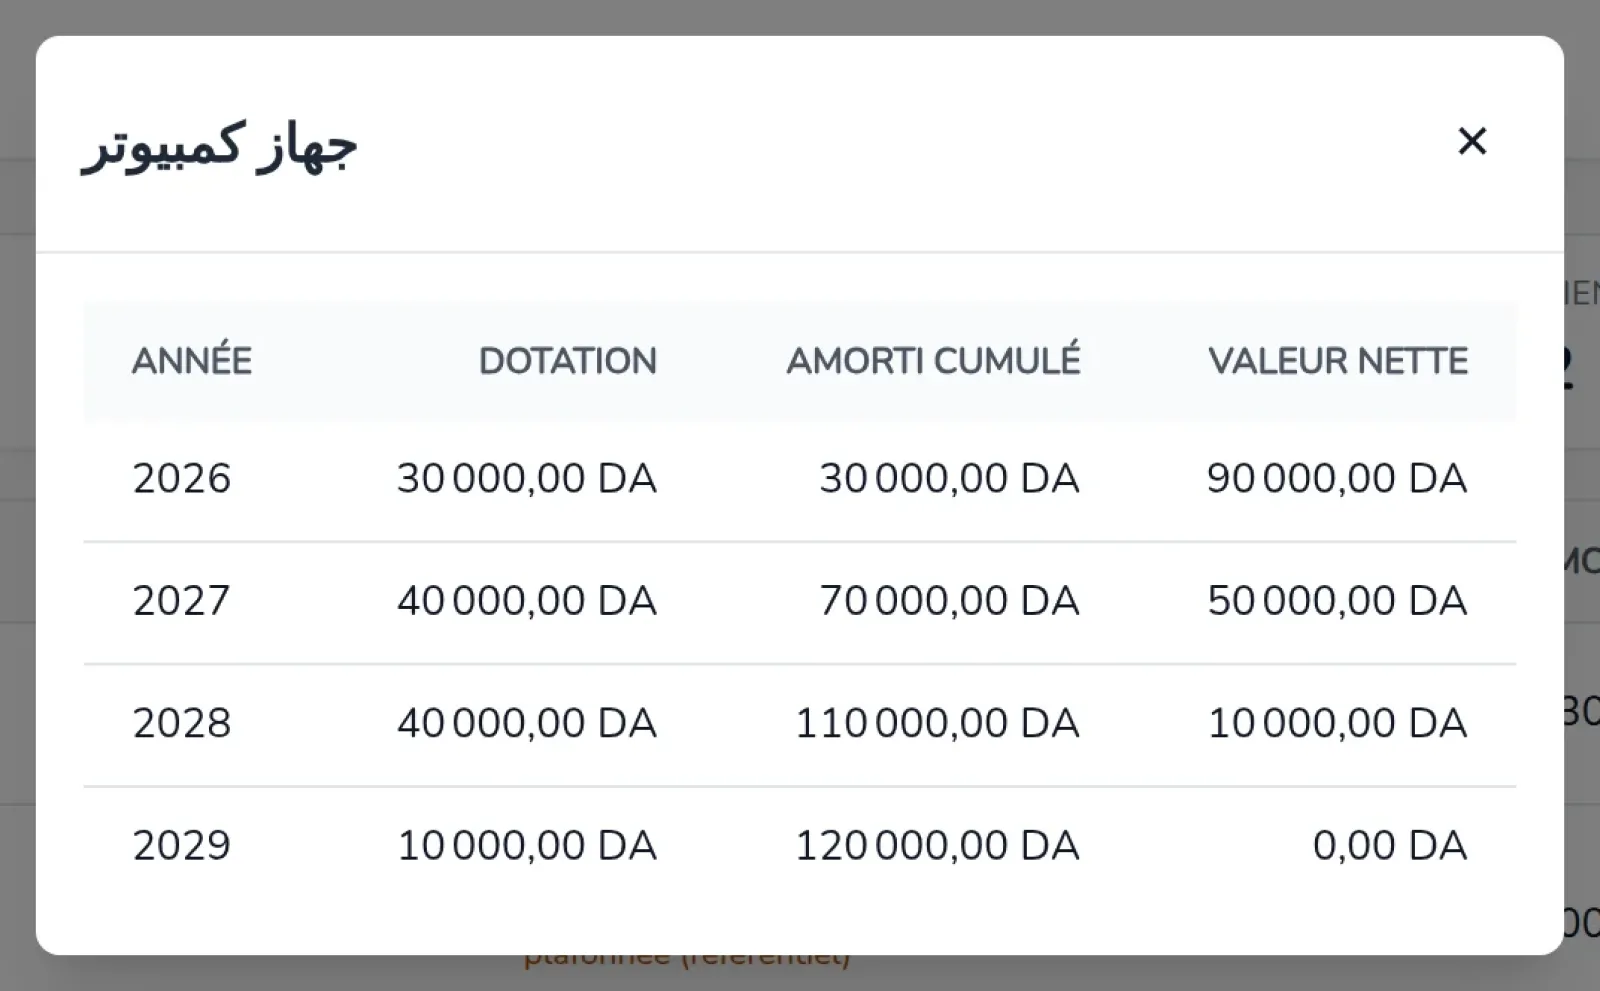Select the year 2027 cell
This screenshot has height=991, width=1600.
click(x=182, y=600)
